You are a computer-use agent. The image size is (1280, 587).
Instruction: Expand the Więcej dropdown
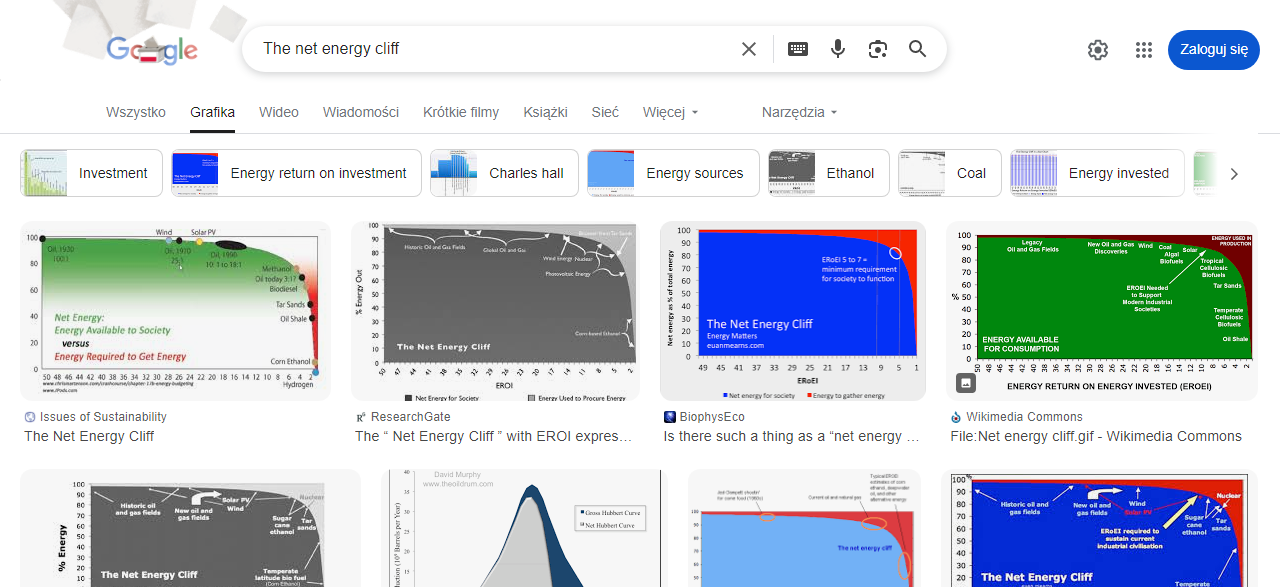pos(671,112)
